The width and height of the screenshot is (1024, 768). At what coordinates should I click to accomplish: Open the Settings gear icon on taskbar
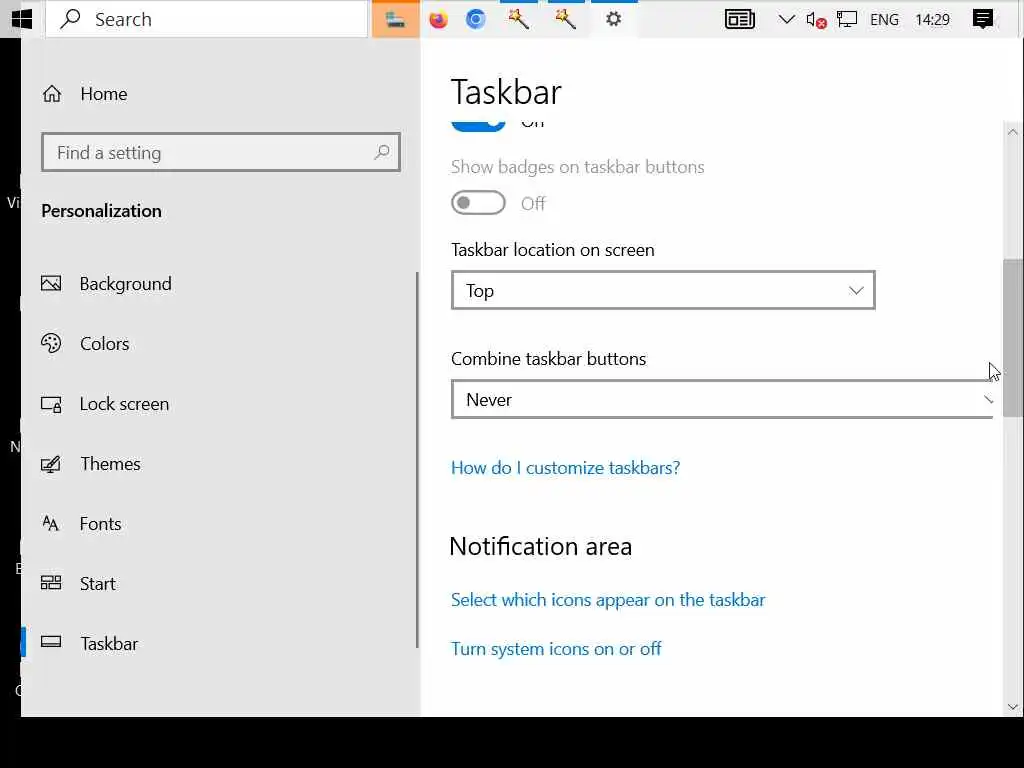613,20
